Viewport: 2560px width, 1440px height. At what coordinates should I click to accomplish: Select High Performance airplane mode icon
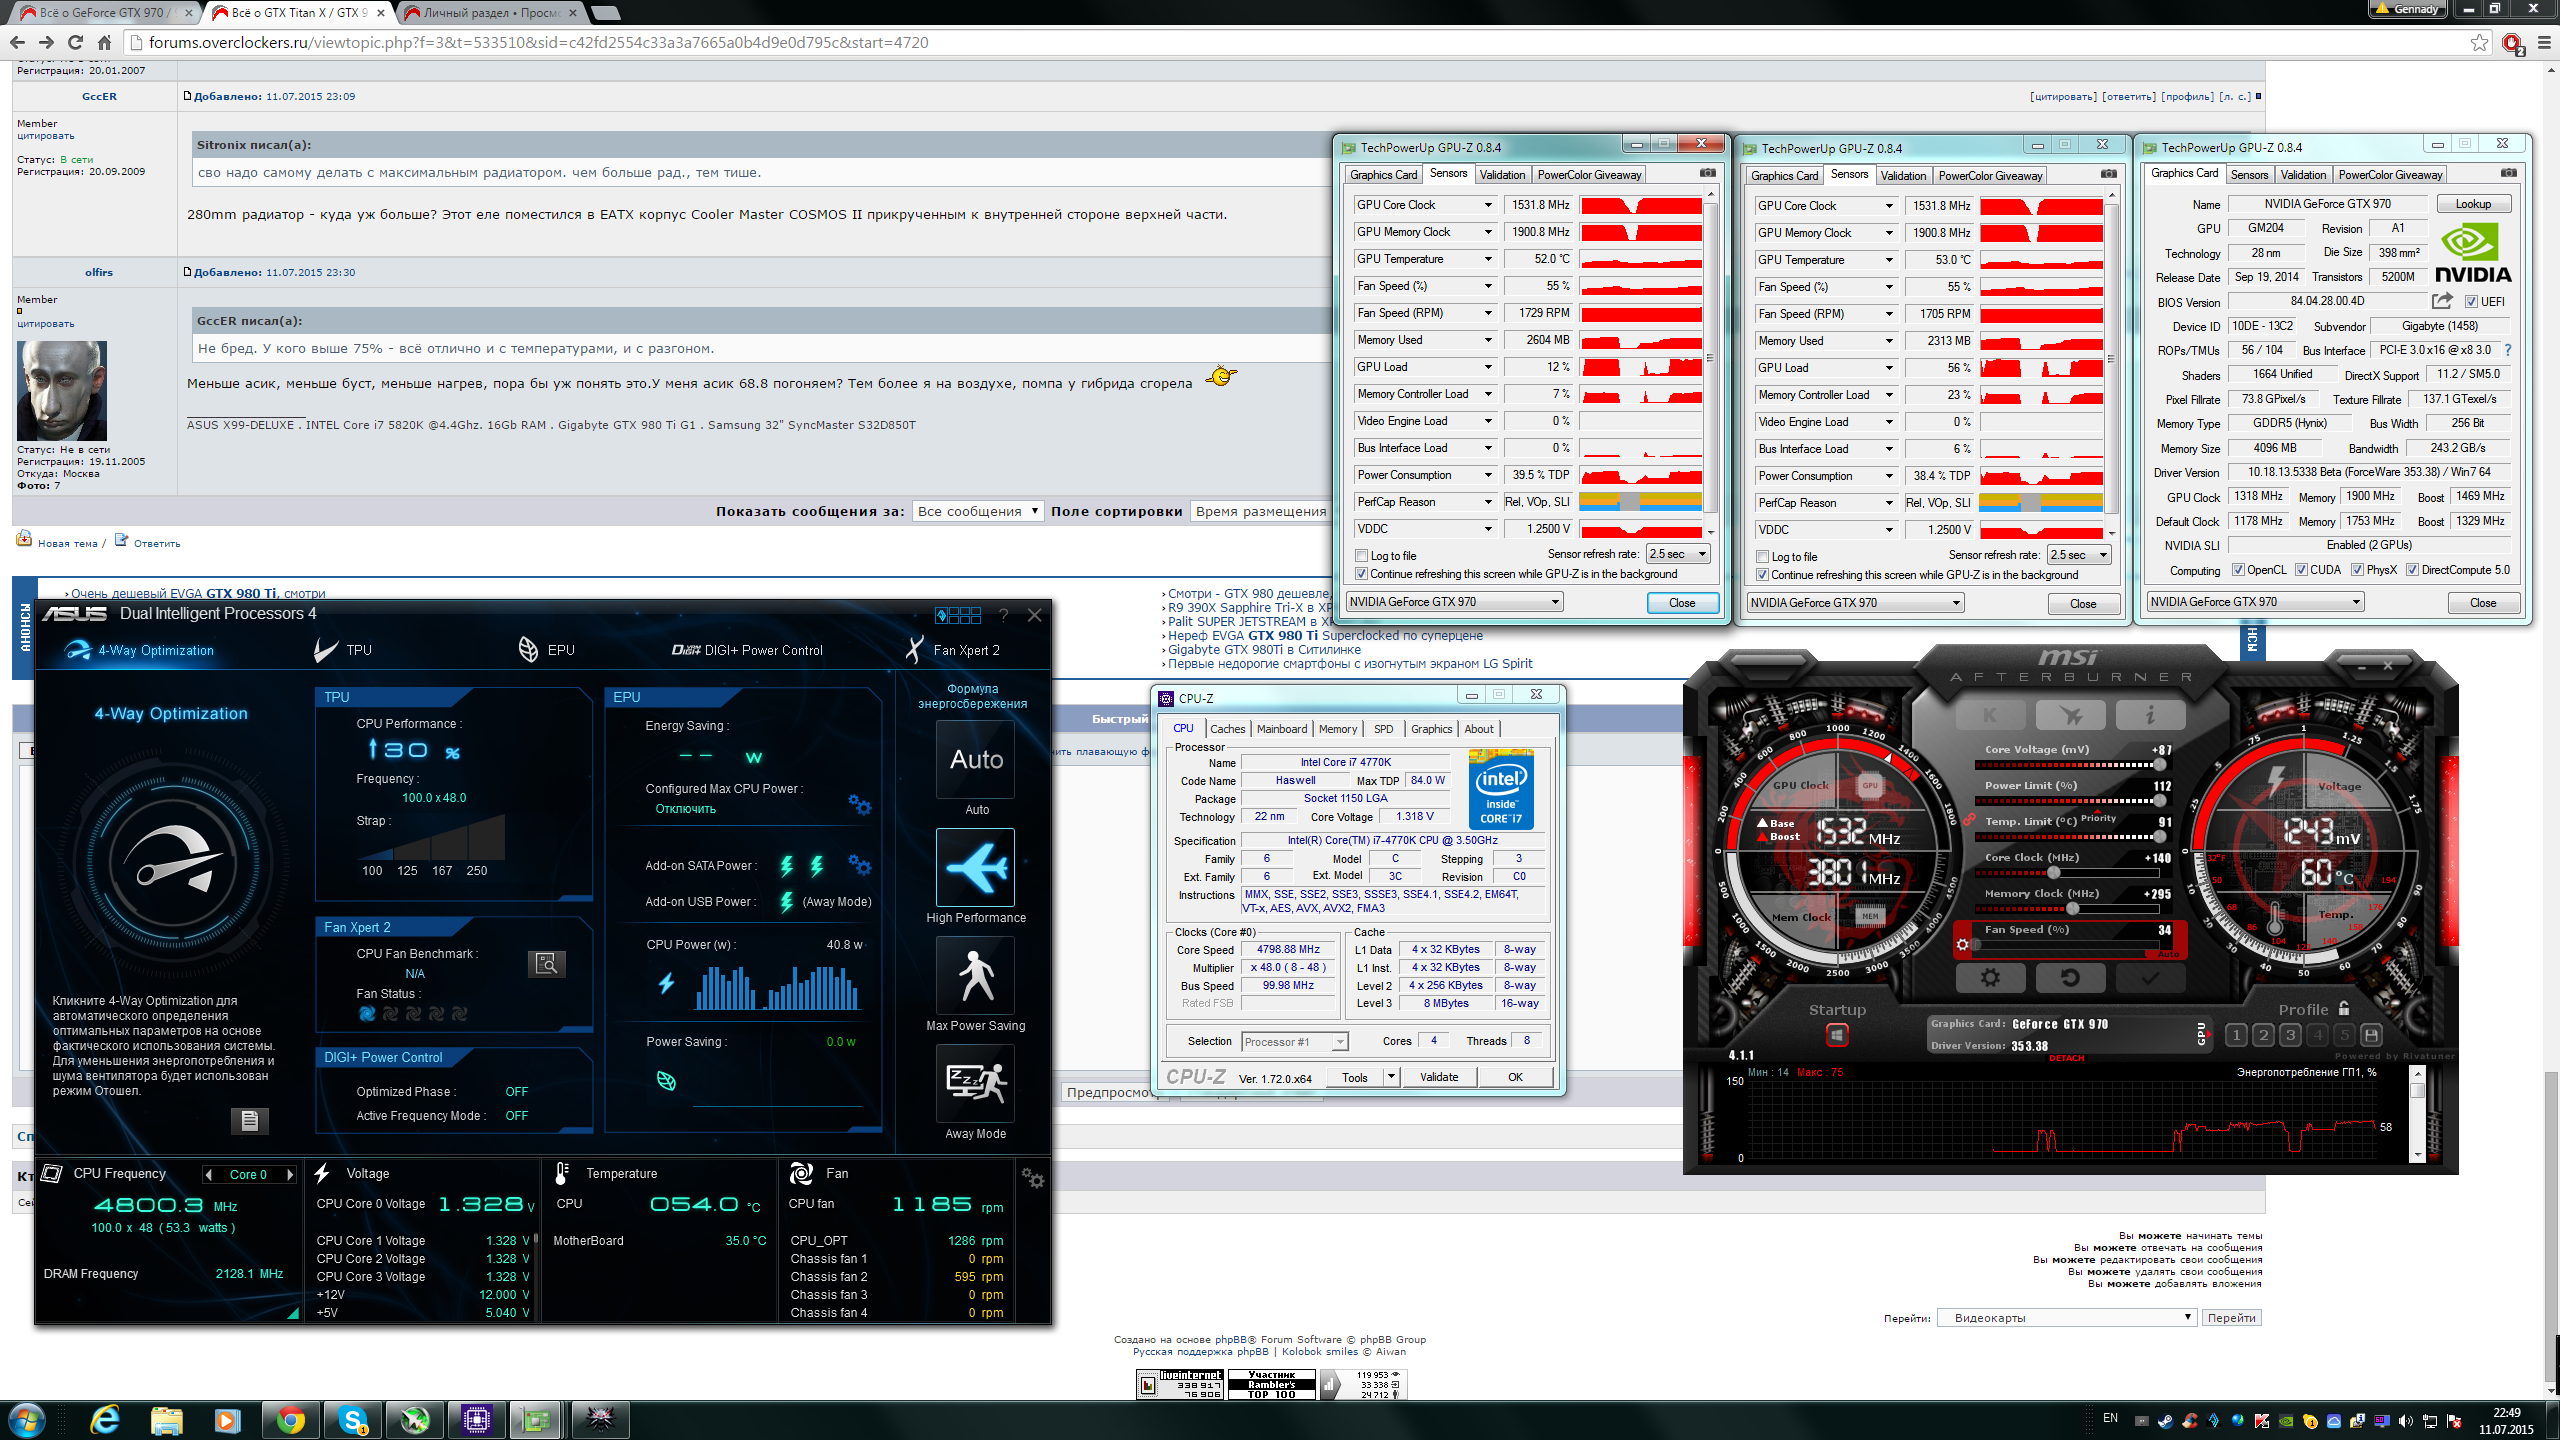(x=975, y=867)
